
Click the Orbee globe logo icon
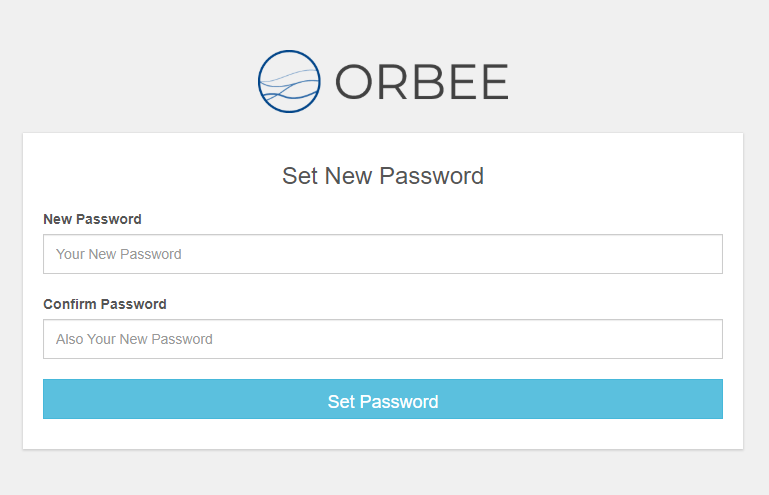[x=289, y=81]
